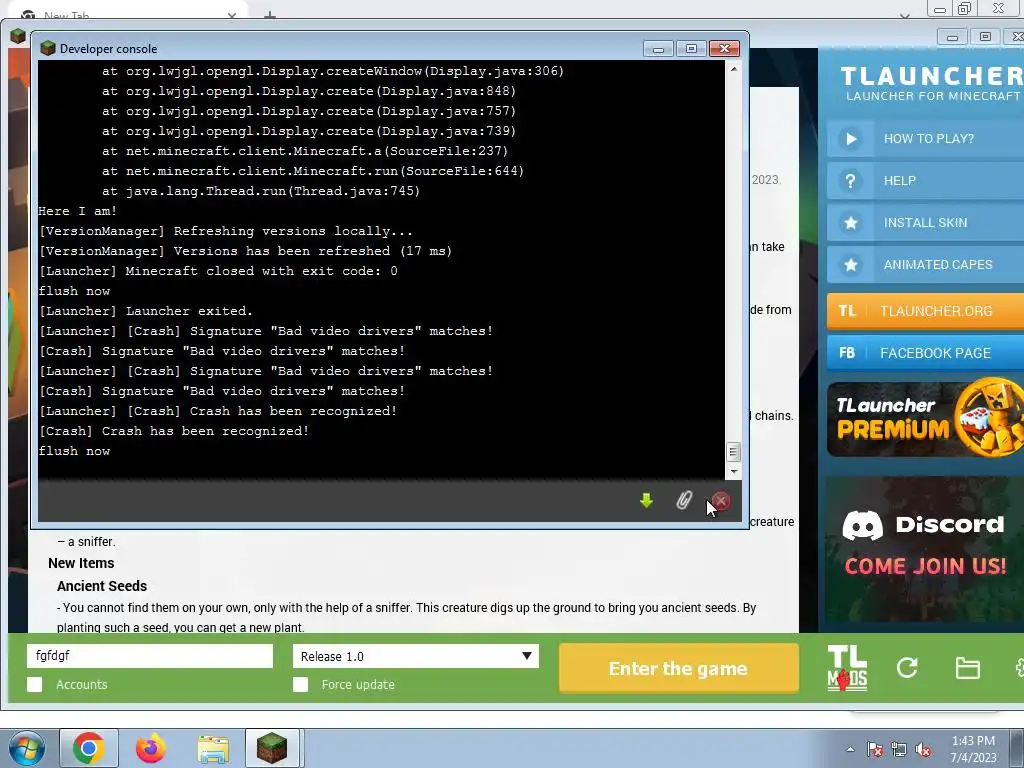This screenshot has width=1024, height=768.
Task: Click the muted volume tray icon
Action: coord(923,749)
